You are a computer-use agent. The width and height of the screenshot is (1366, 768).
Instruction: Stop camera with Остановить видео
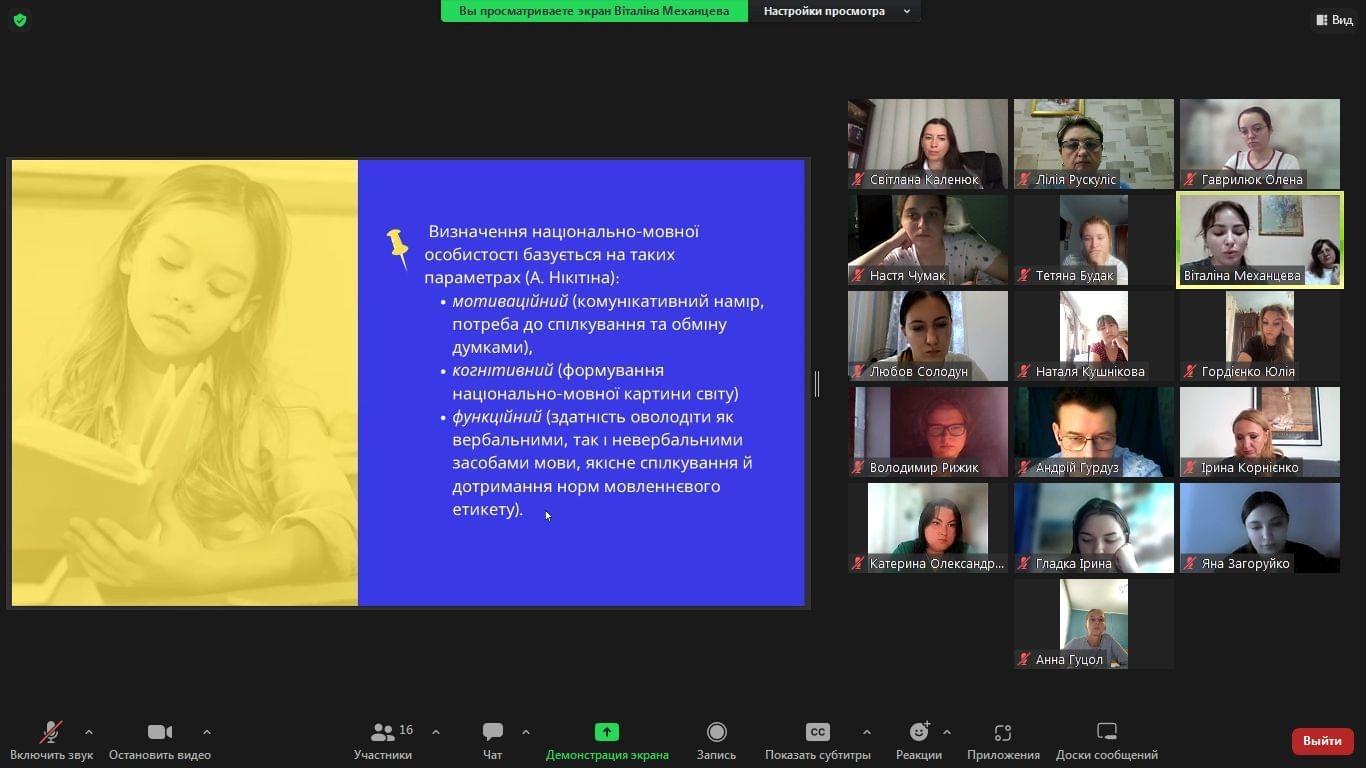[x=159, y=733]
